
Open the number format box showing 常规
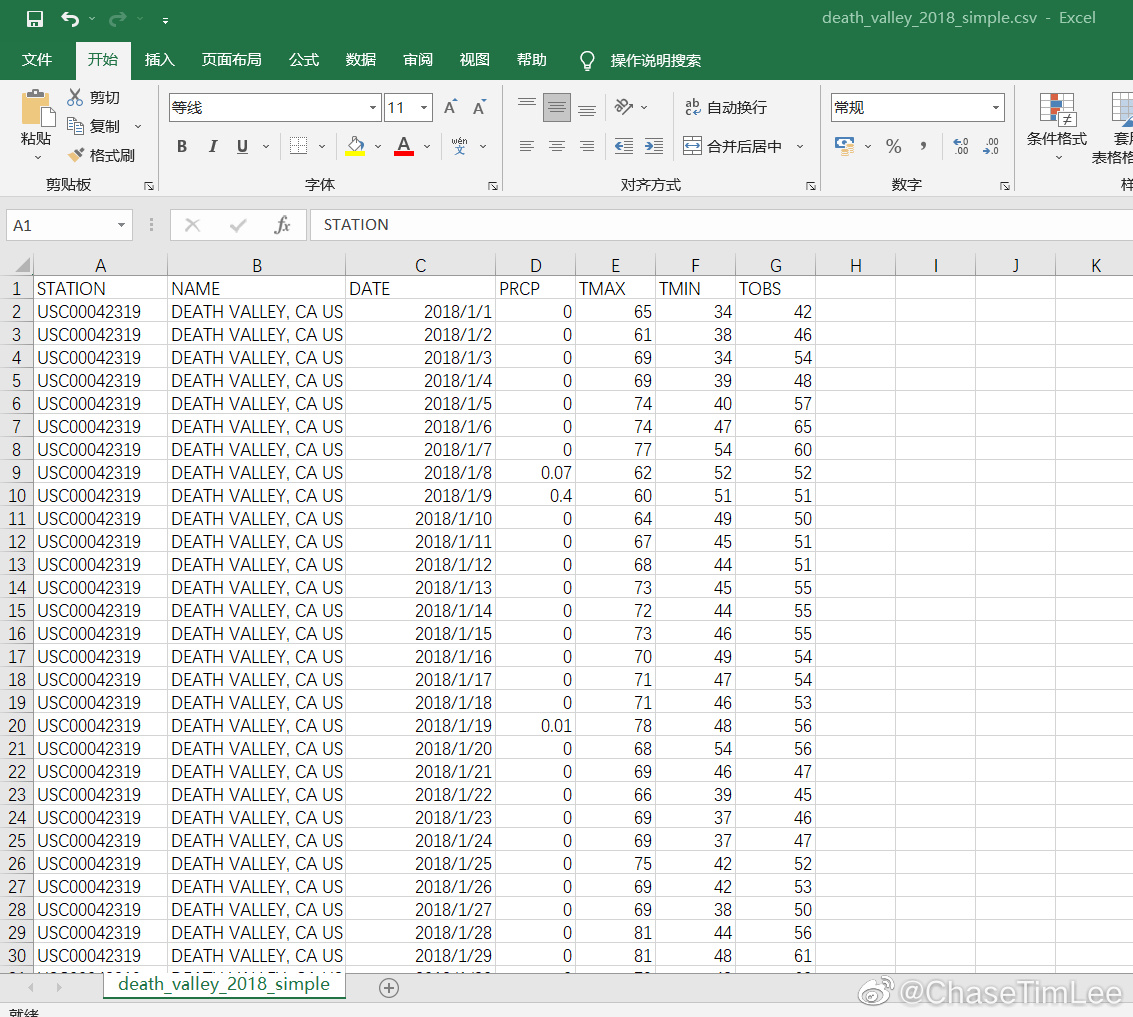[918, 108]
